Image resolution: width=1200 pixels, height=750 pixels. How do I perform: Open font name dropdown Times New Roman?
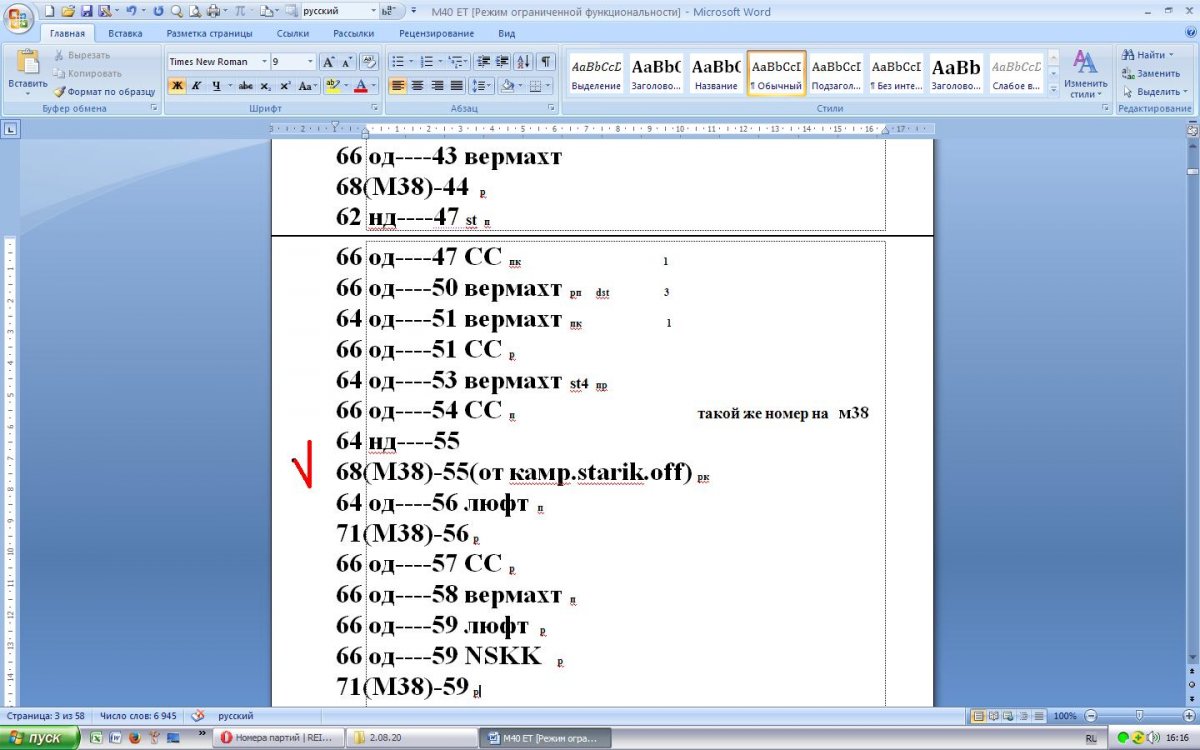click(x=264, y=61)
